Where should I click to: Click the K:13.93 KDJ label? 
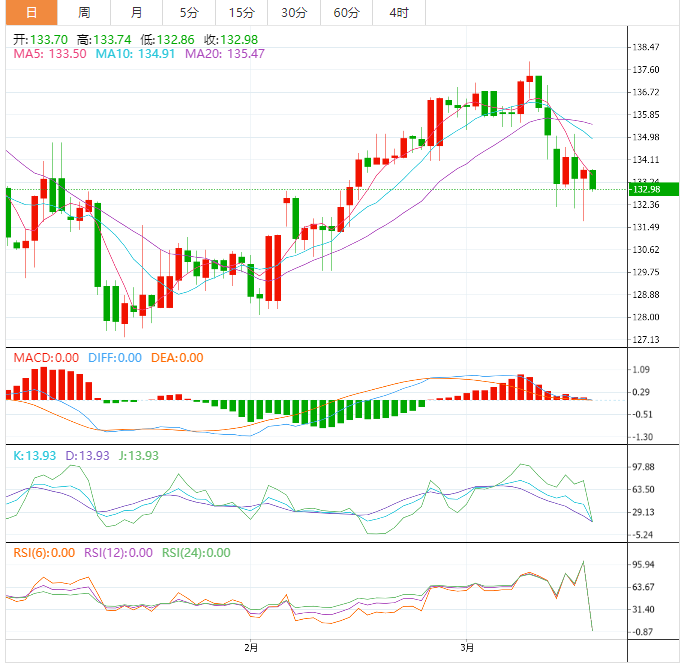[x=35, y=456]
